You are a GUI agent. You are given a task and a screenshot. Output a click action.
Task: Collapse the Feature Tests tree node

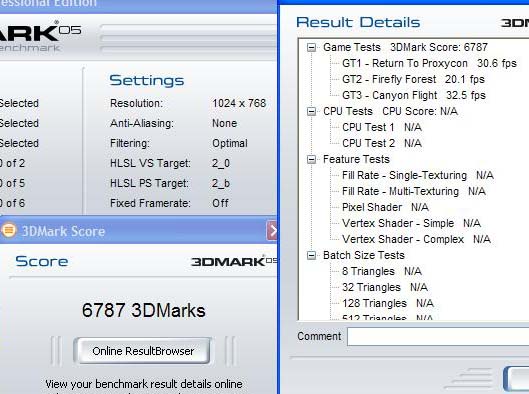[x=311, y=159]
